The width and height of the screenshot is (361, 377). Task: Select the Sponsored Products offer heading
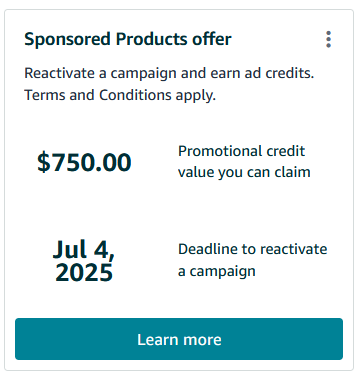point(128,39)
